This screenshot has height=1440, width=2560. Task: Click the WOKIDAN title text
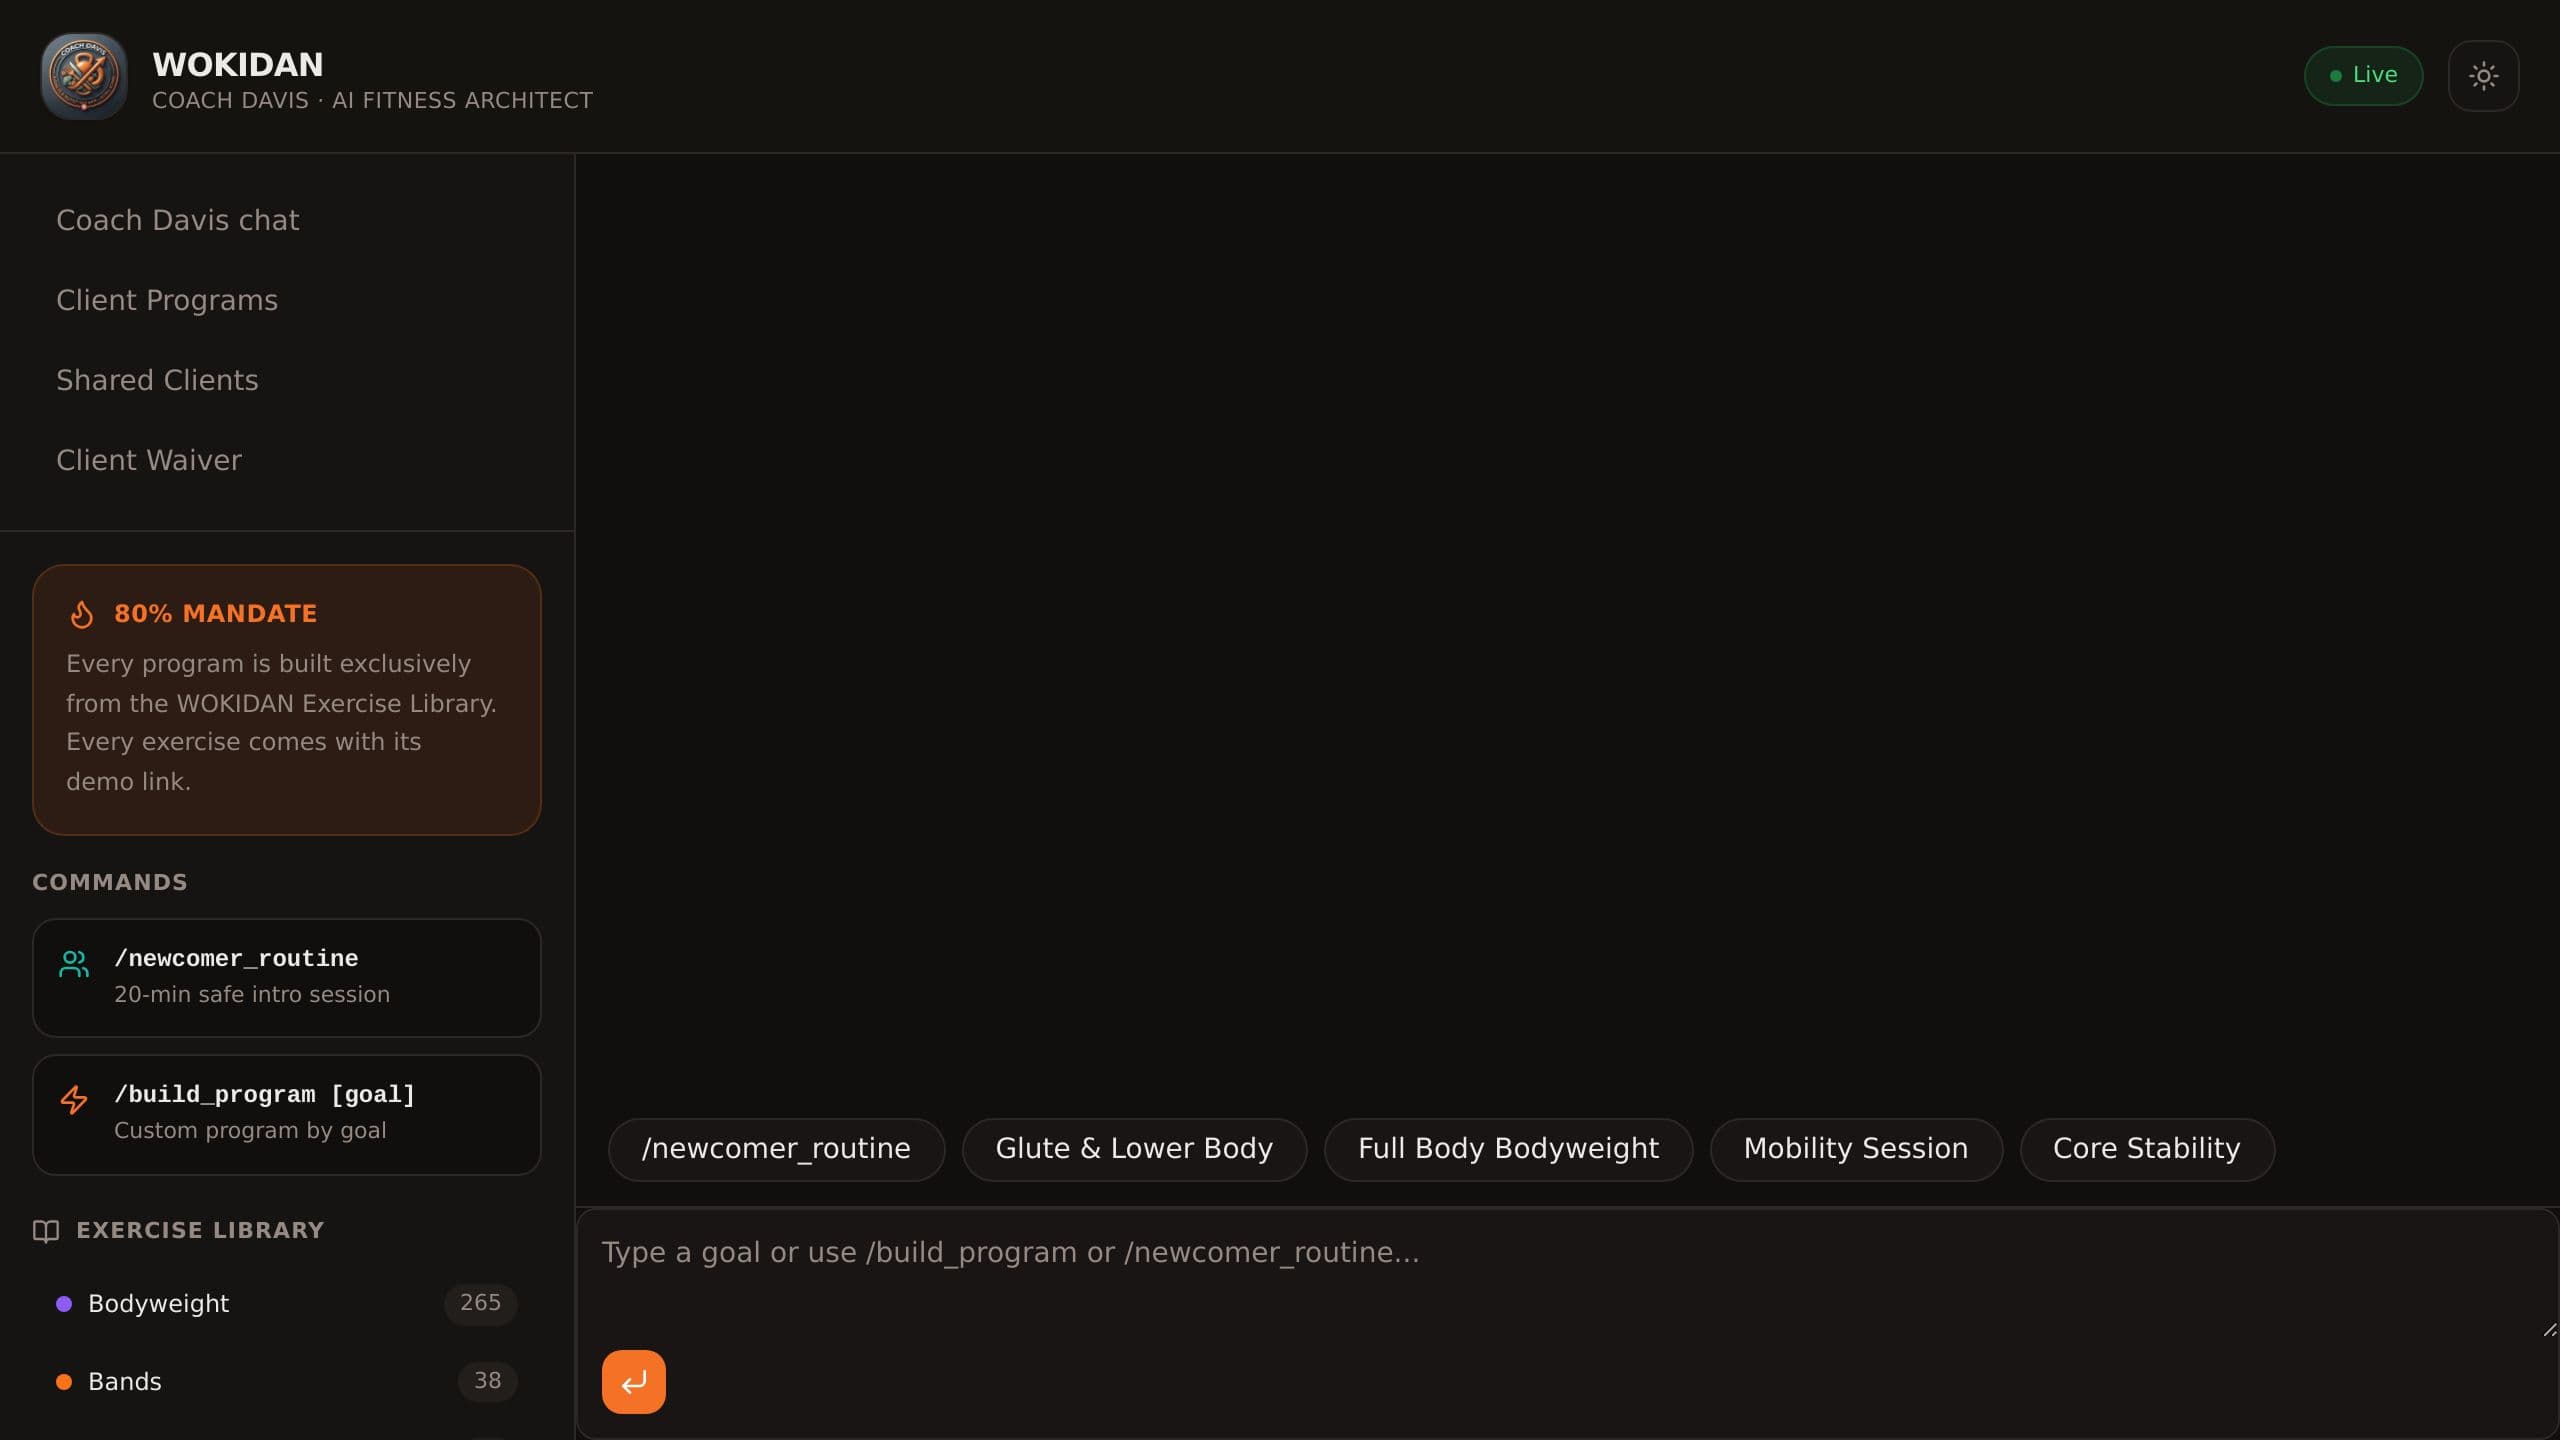pyautogui.click(x=238, y=65)
